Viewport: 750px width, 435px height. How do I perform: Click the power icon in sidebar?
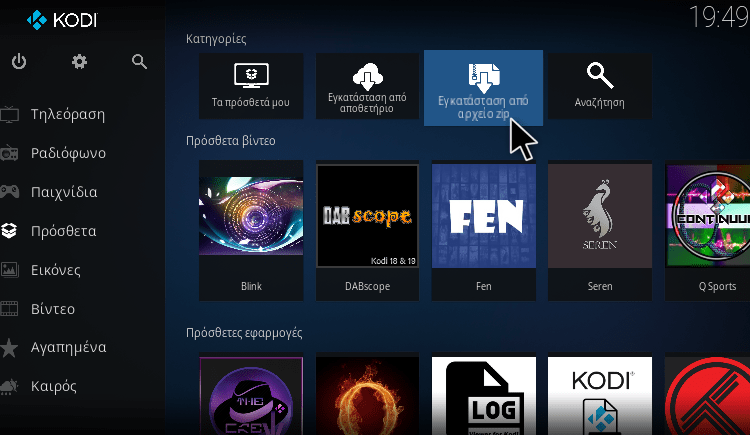19,62
